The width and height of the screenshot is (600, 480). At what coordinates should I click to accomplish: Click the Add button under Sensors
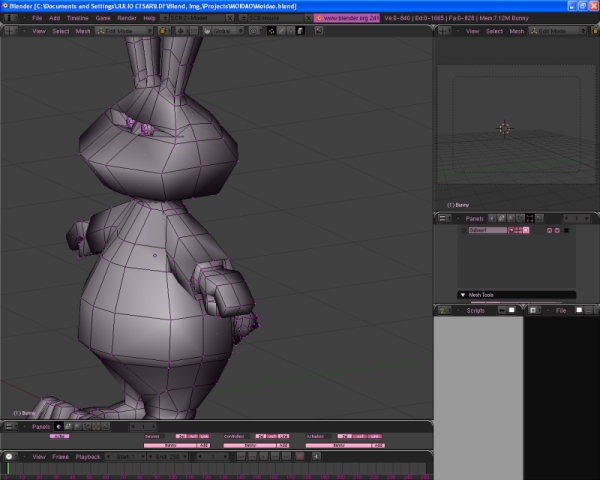pos(201,445)
